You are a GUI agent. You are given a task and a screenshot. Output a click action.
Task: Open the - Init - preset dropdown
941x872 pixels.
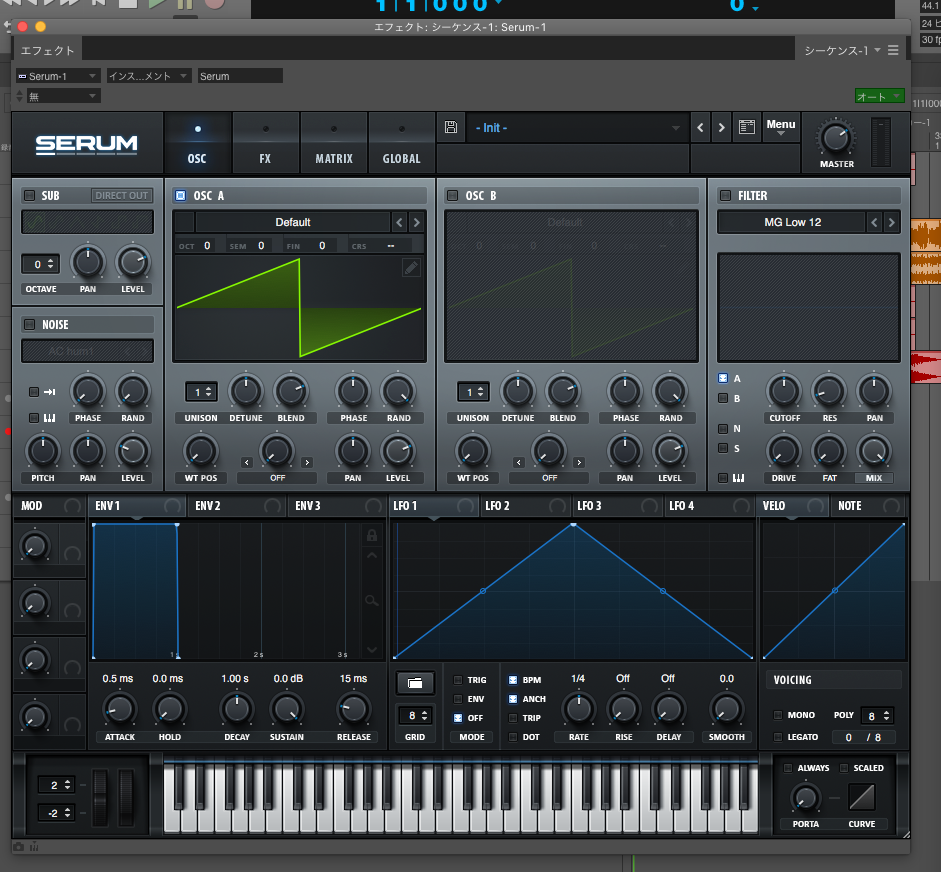click(576, 128)
